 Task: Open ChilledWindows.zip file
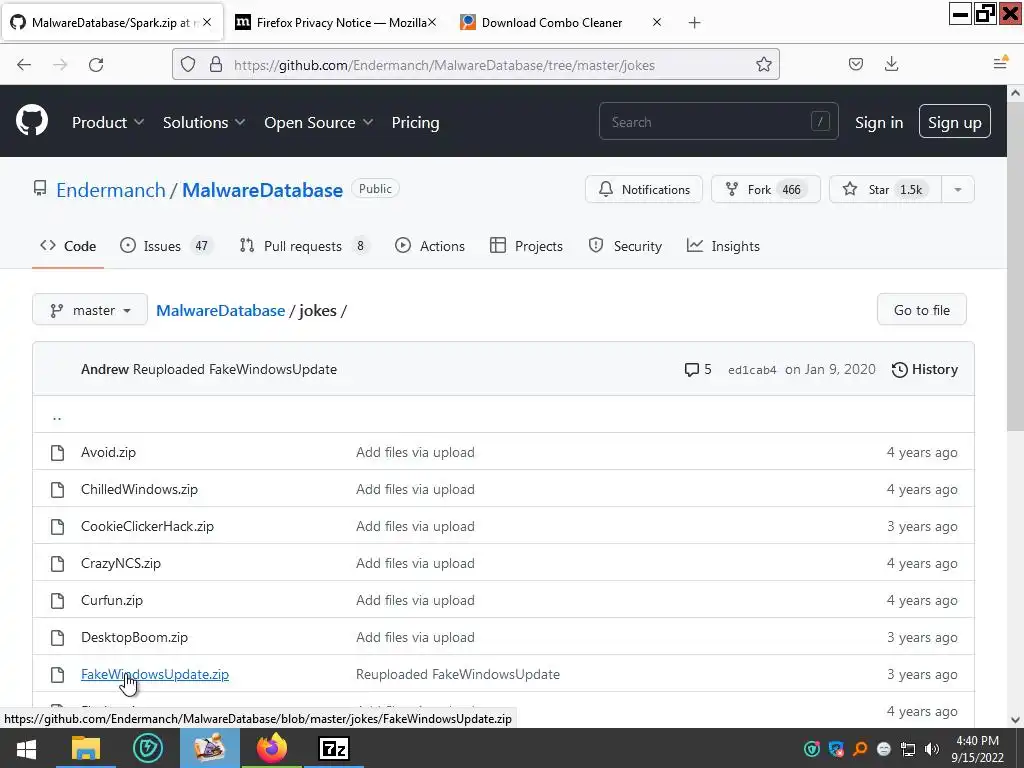coord(139,490)
